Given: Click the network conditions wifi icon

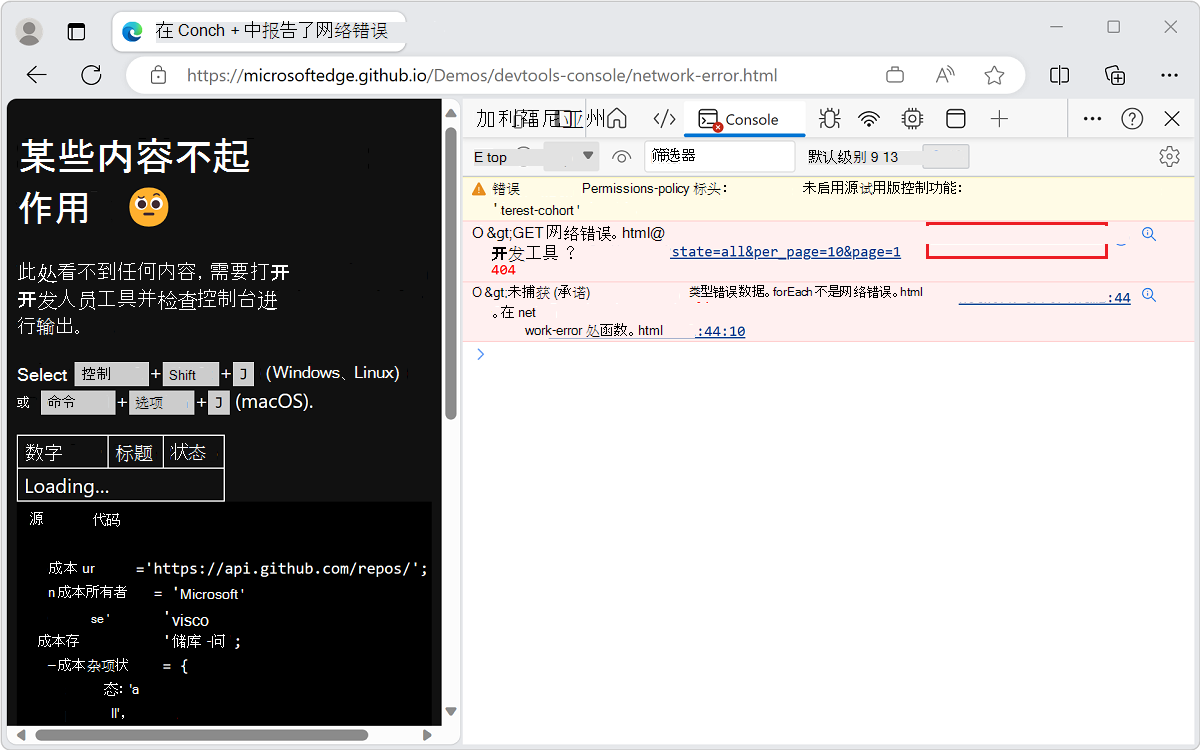Looking at the screenshot, I should pyautogui.click(x=869, y=118).
